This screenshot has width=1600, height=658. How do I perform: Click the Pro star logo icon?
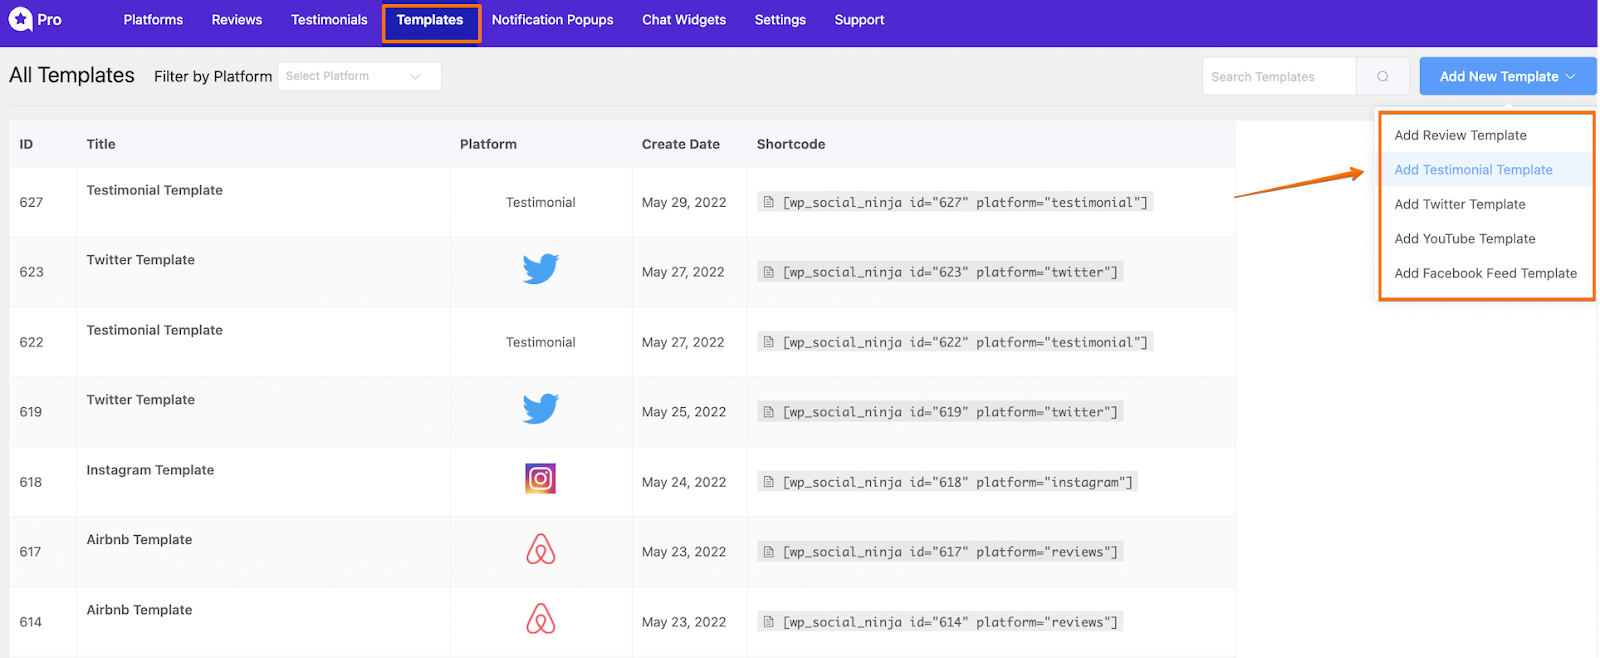pos(20,19)
